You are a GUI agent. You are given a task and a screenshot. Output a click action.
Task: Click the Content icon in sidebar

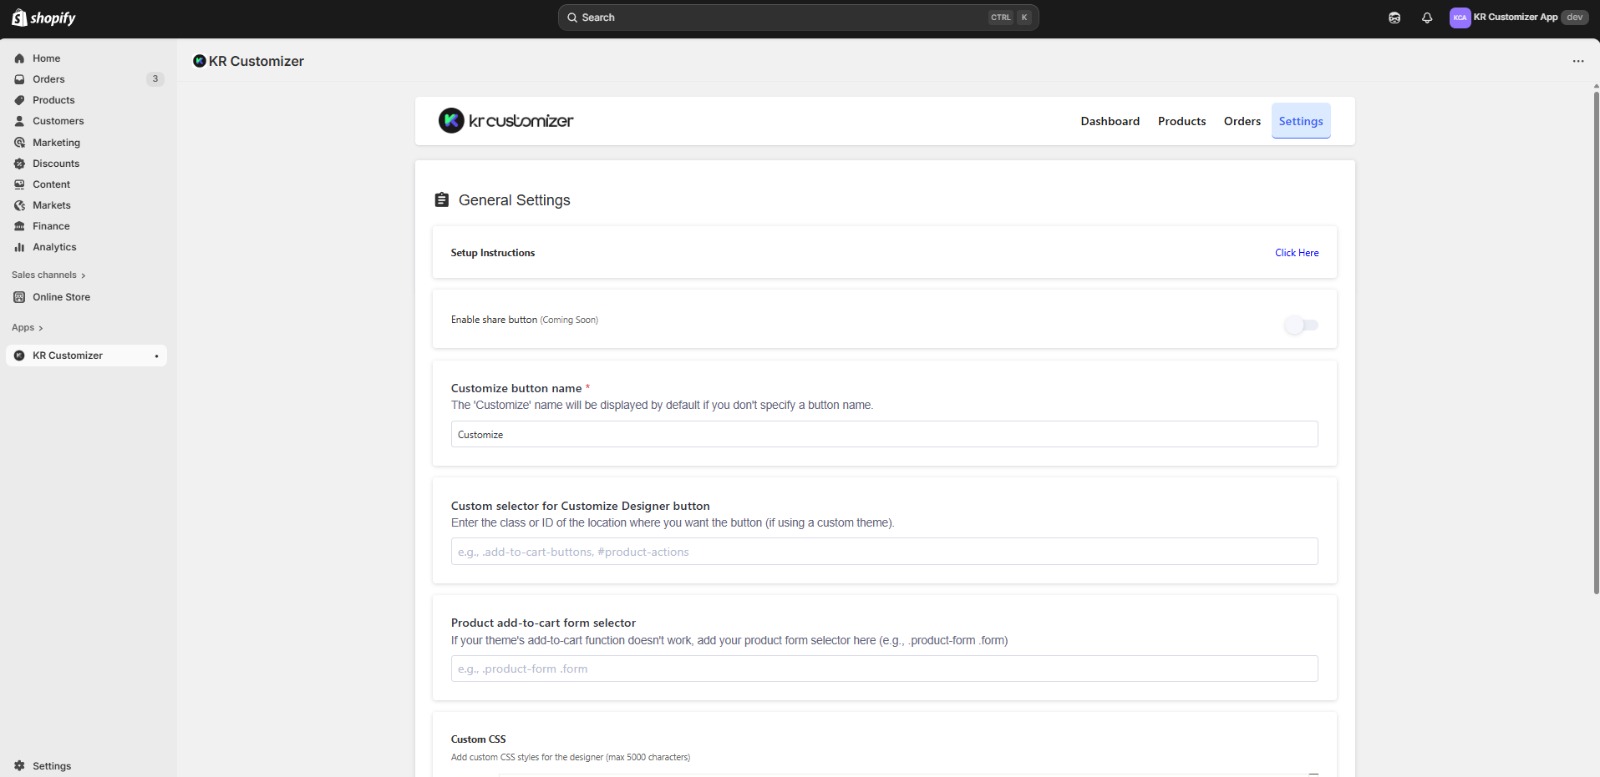click(19, 184)
